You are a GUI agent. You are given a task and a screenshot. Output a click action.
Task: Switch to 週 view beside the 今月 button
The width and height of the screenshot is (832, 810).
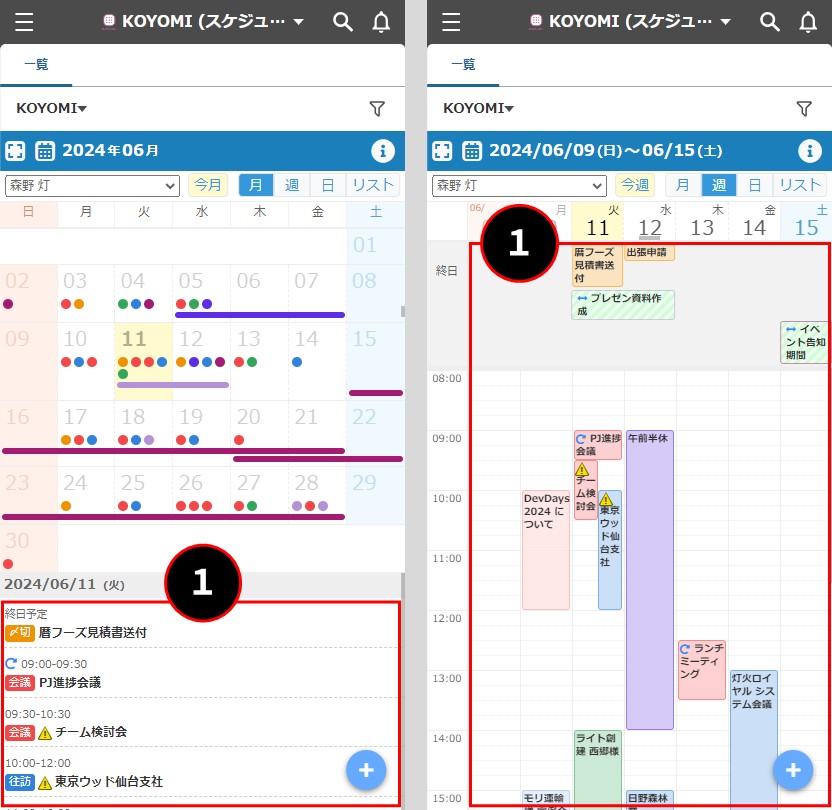[292, 185]
